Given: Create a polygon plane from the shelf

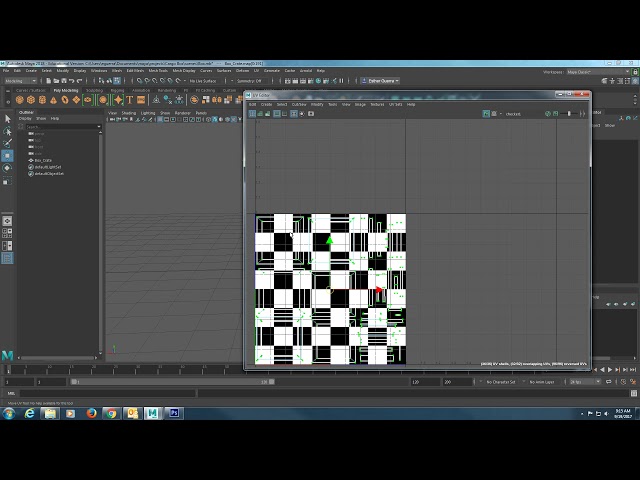Looking at the screenshot, I should pos(76,100).
